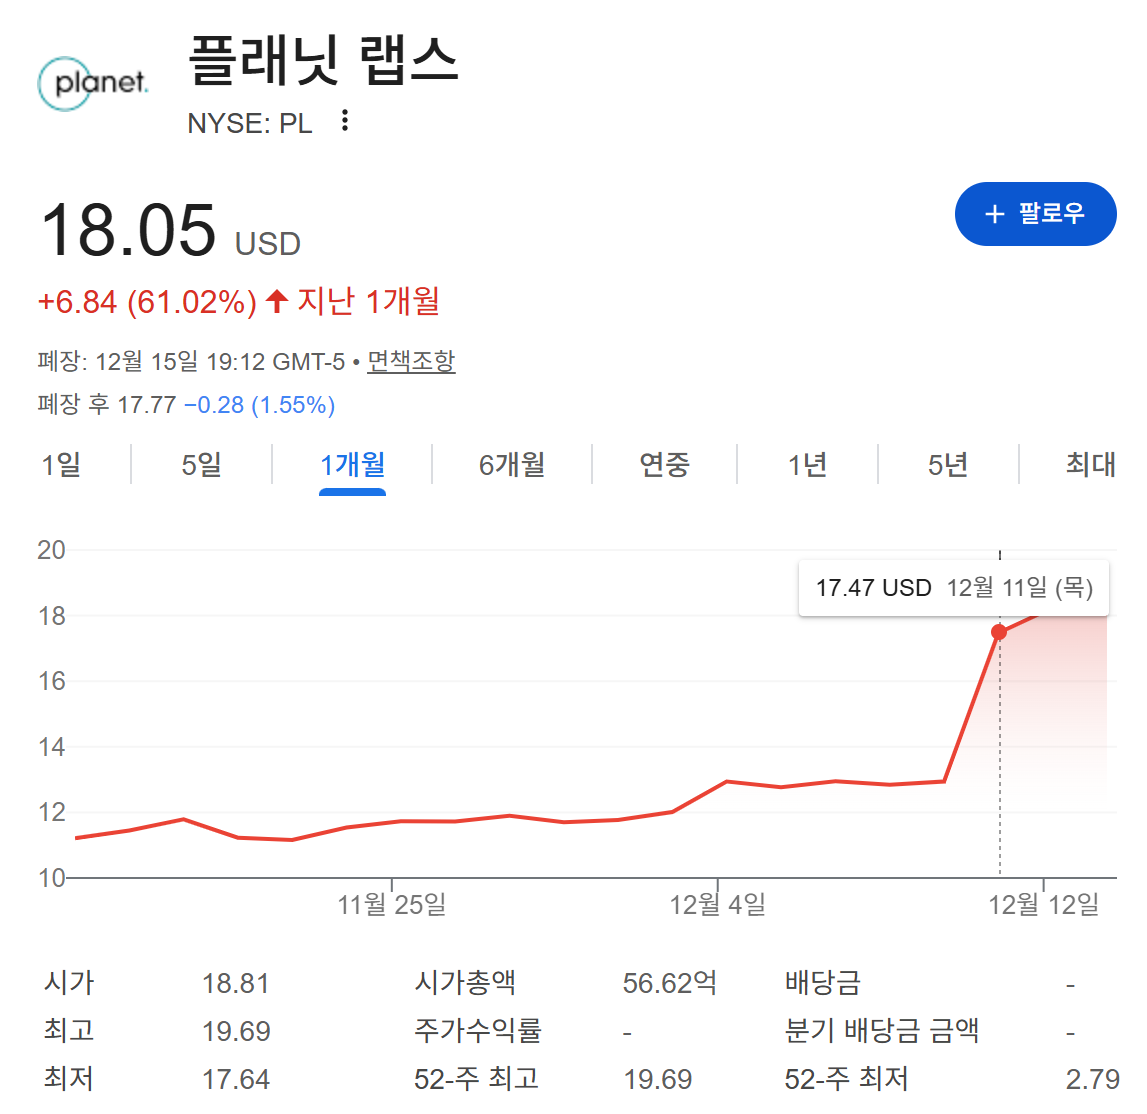The image size is (1147, 1114).
Task: Click the 배당금 label
Action: tap(823, 982)
